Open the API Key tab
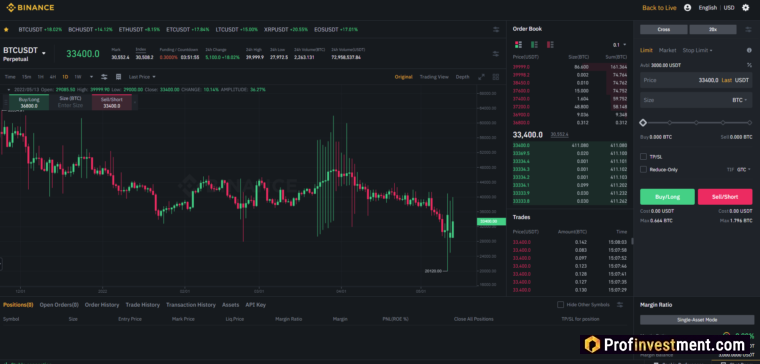This screenshot has height=364, width=760. [255, 304]
